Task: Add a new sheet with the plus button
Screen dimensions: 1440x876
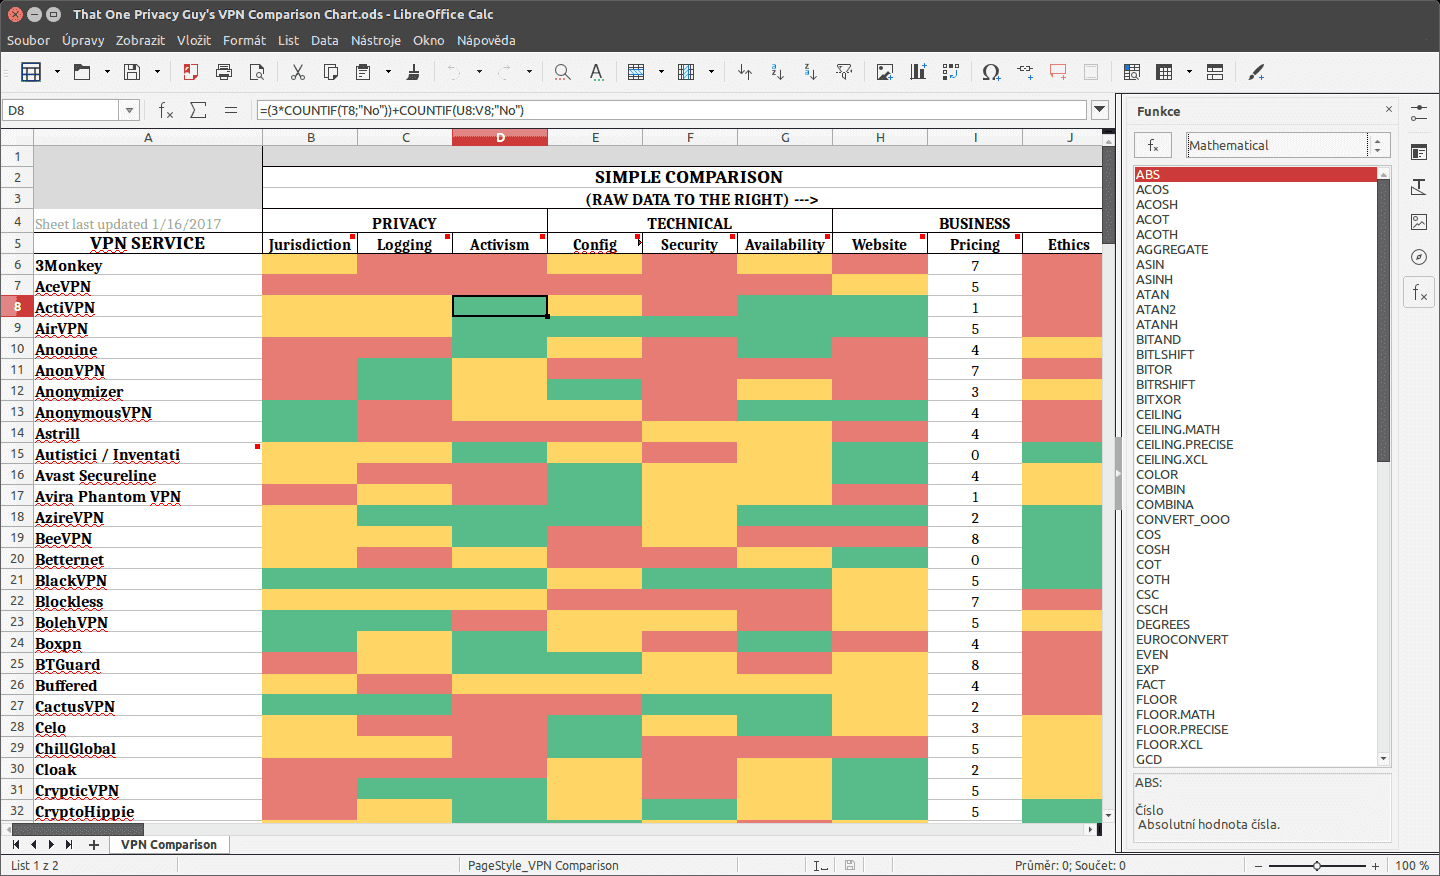Action: click(94, 845)
